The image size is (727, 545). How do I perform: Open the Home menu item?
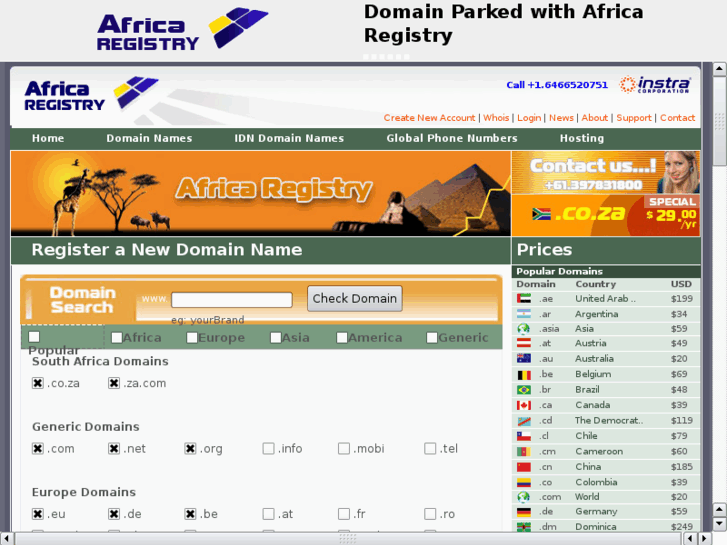(x=48, y=138)
